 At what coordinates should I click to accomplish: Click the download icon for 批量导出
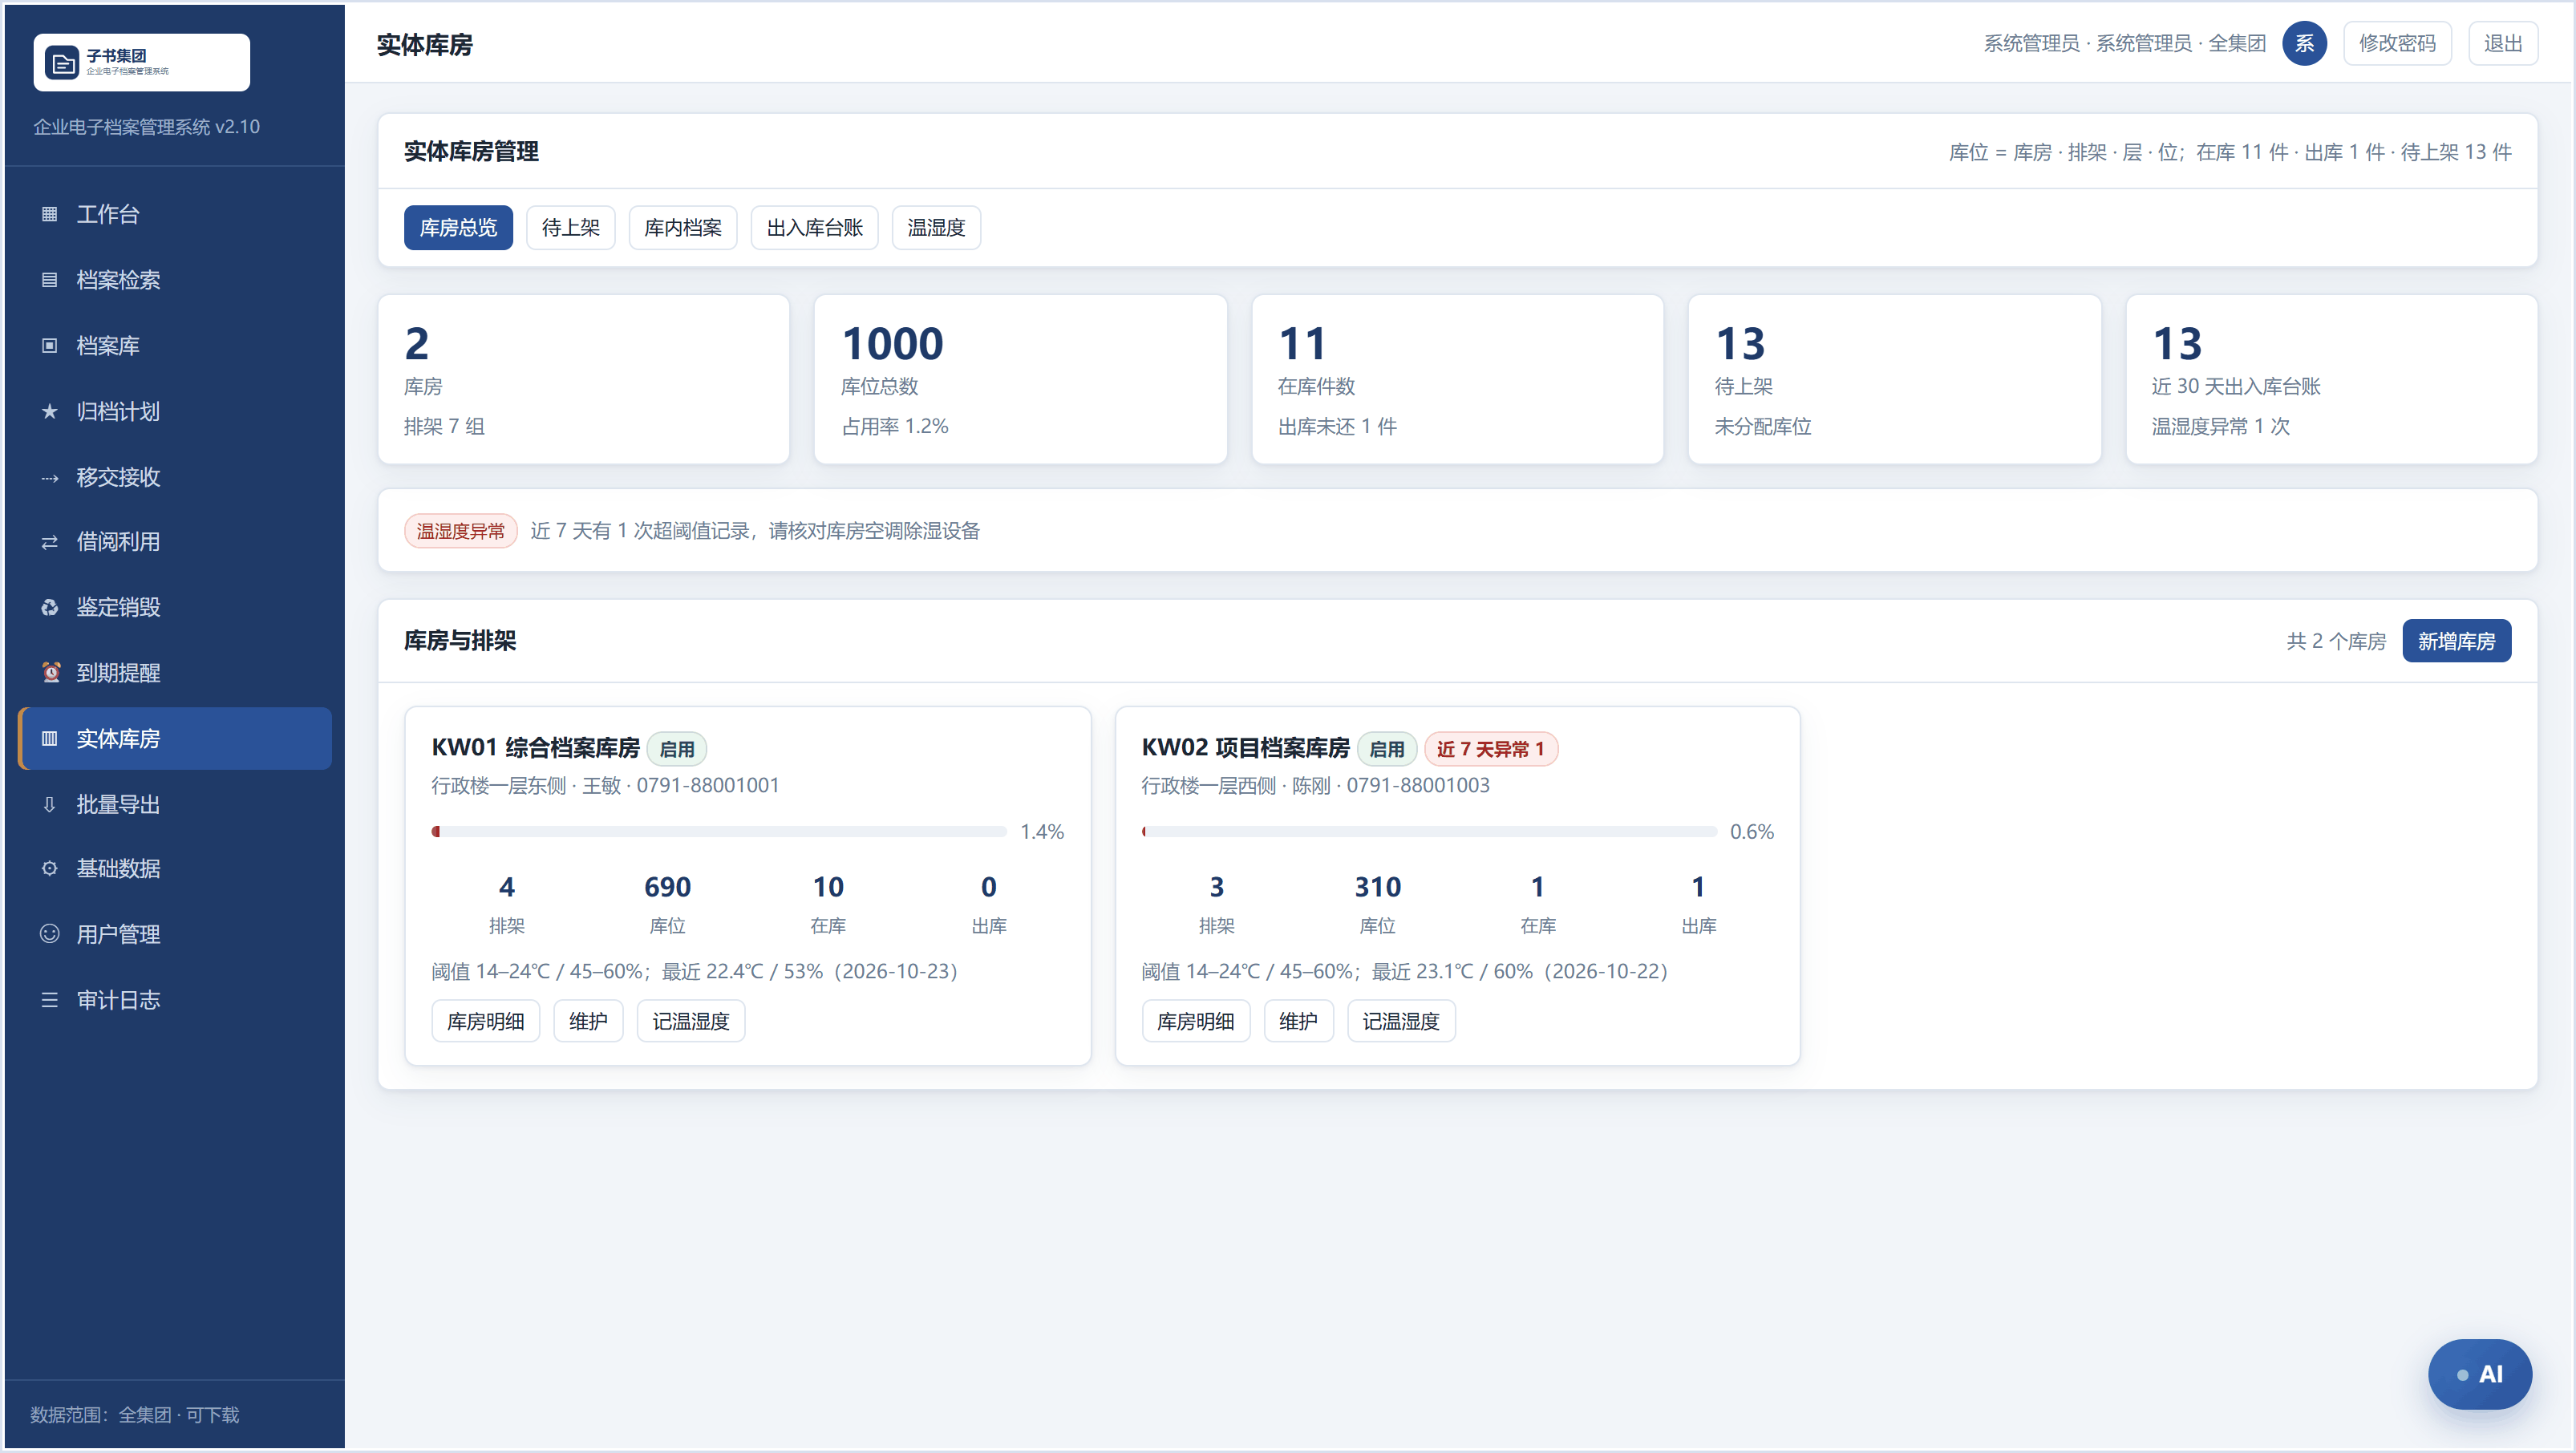(x=49, y=804)
